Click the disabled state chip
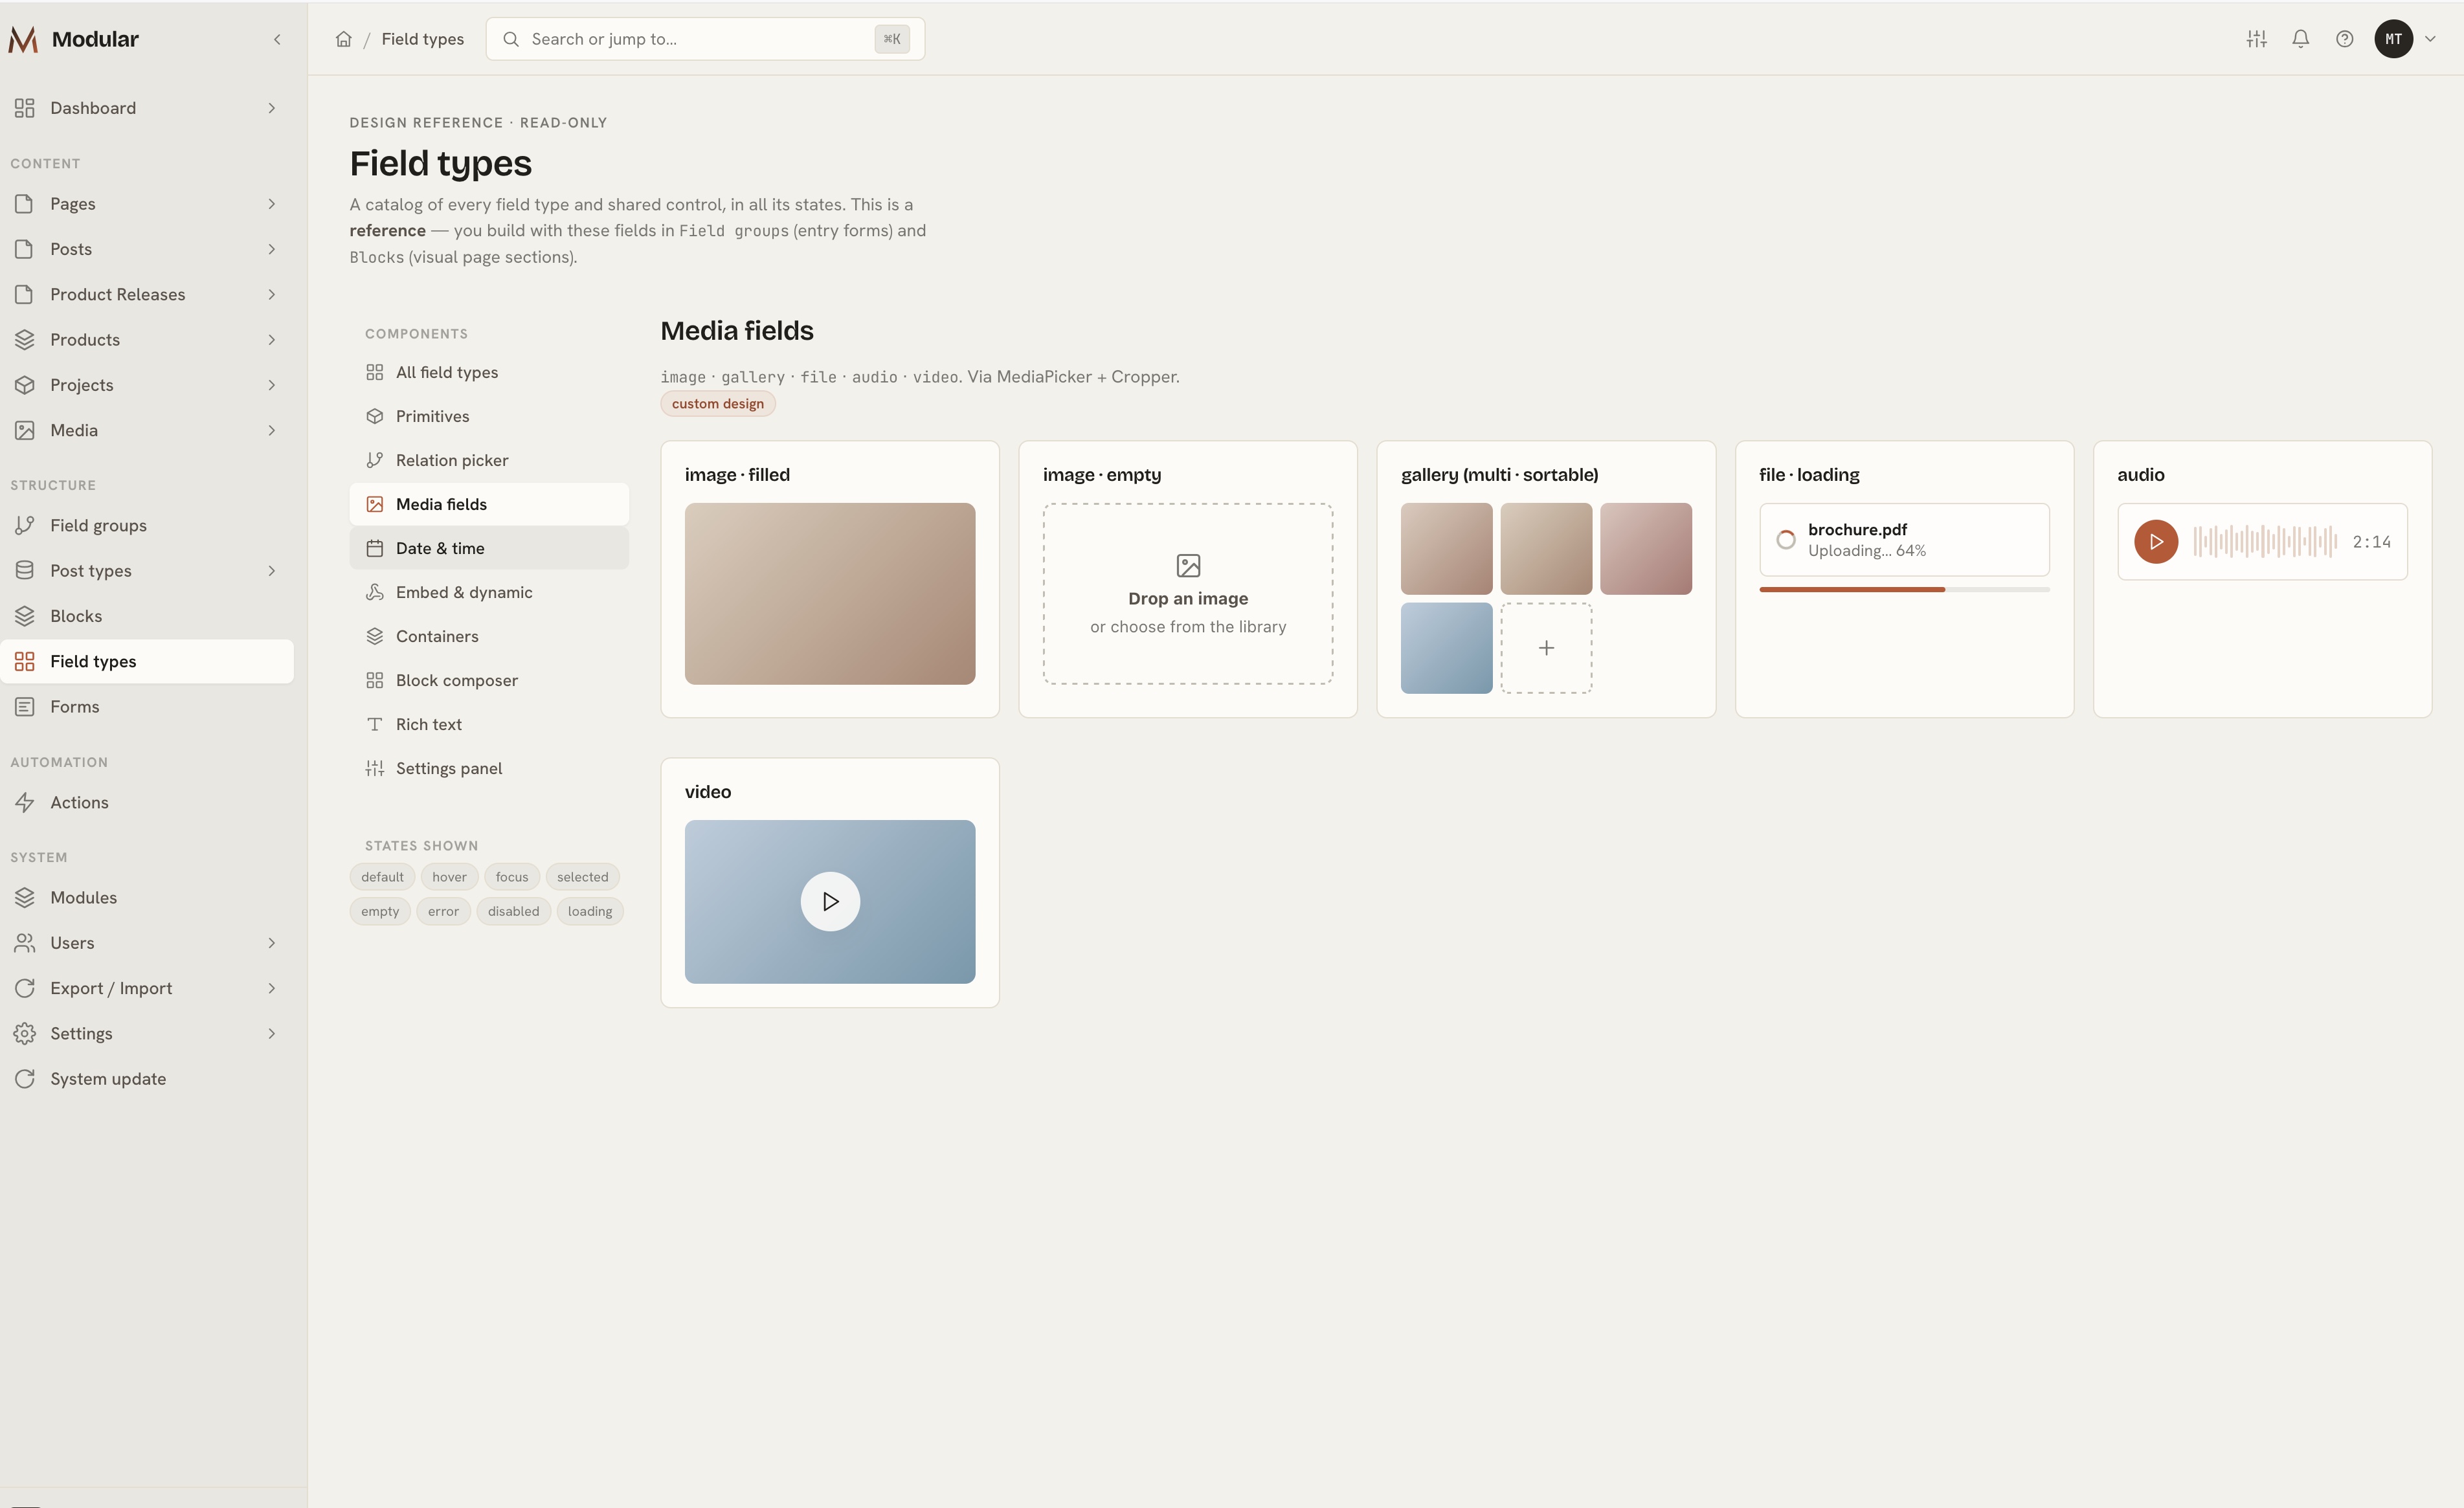 (x=513, y=911)
